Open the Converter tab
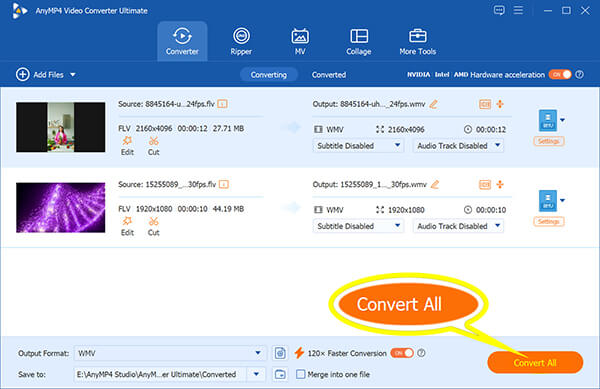600x389 pixels. (182, 41)
